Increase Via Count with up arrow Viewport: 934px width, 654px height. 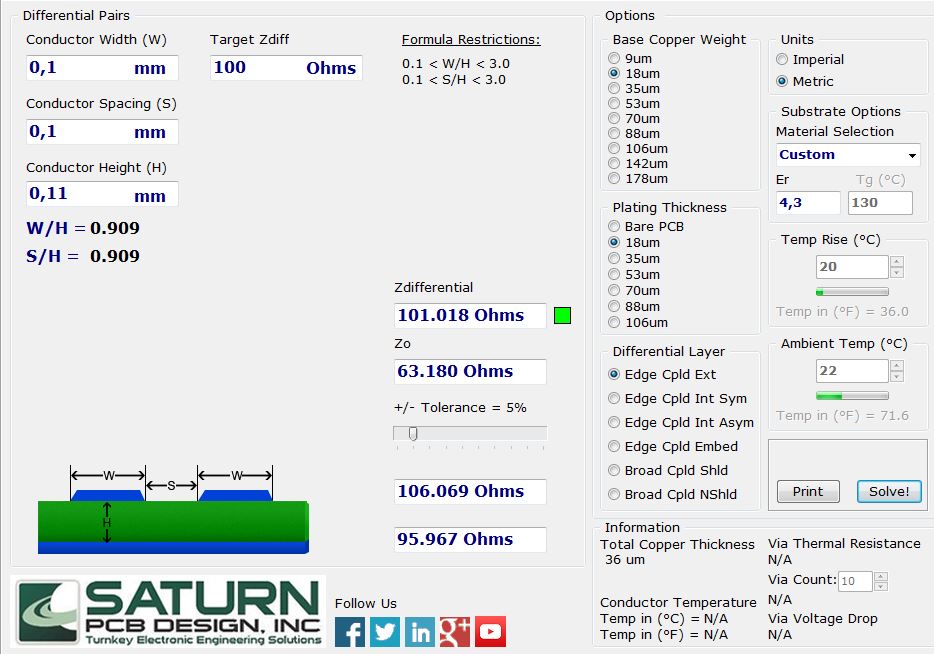click(x=881, y=577)
